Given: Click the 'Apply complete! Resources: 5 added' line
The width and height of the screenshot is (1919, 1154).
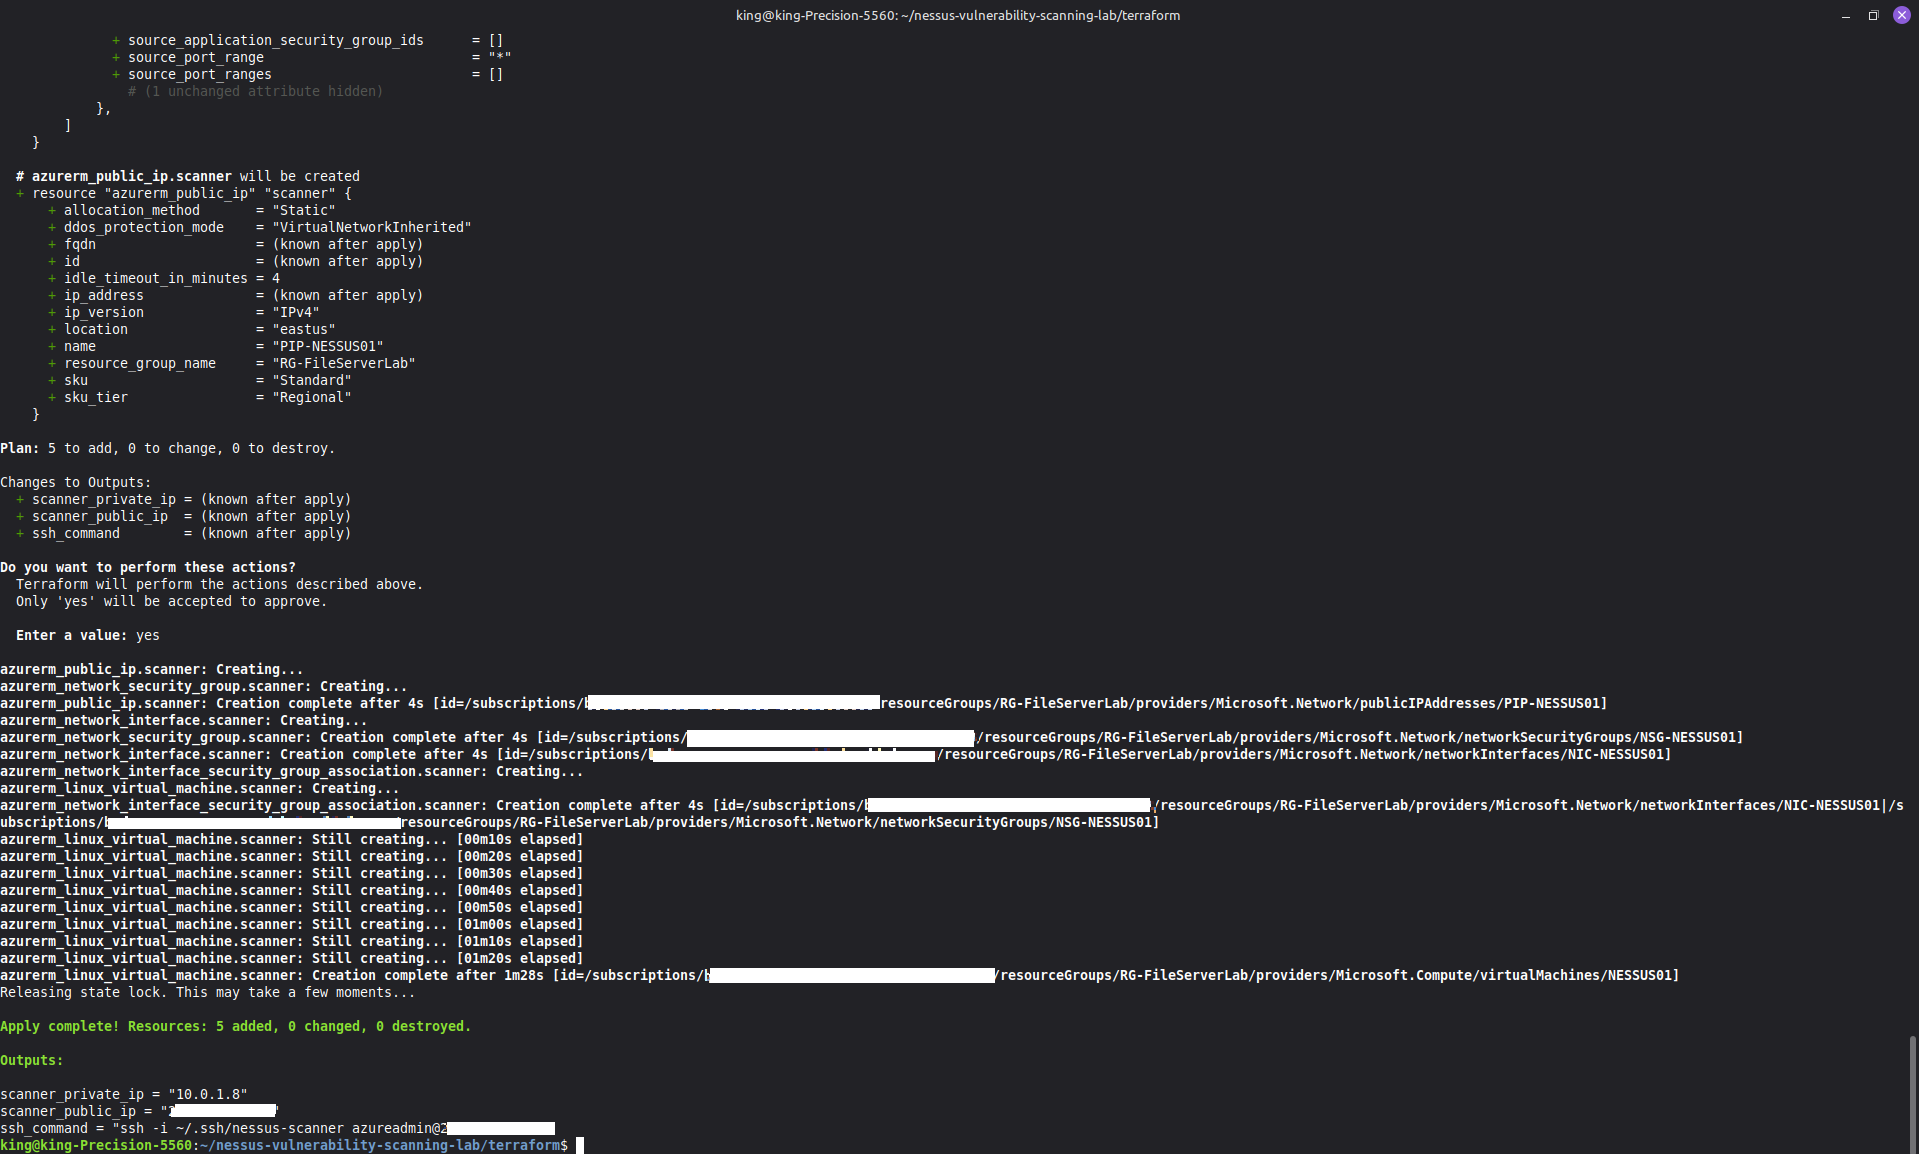Looking at the screenshot, I should 235,1026.
